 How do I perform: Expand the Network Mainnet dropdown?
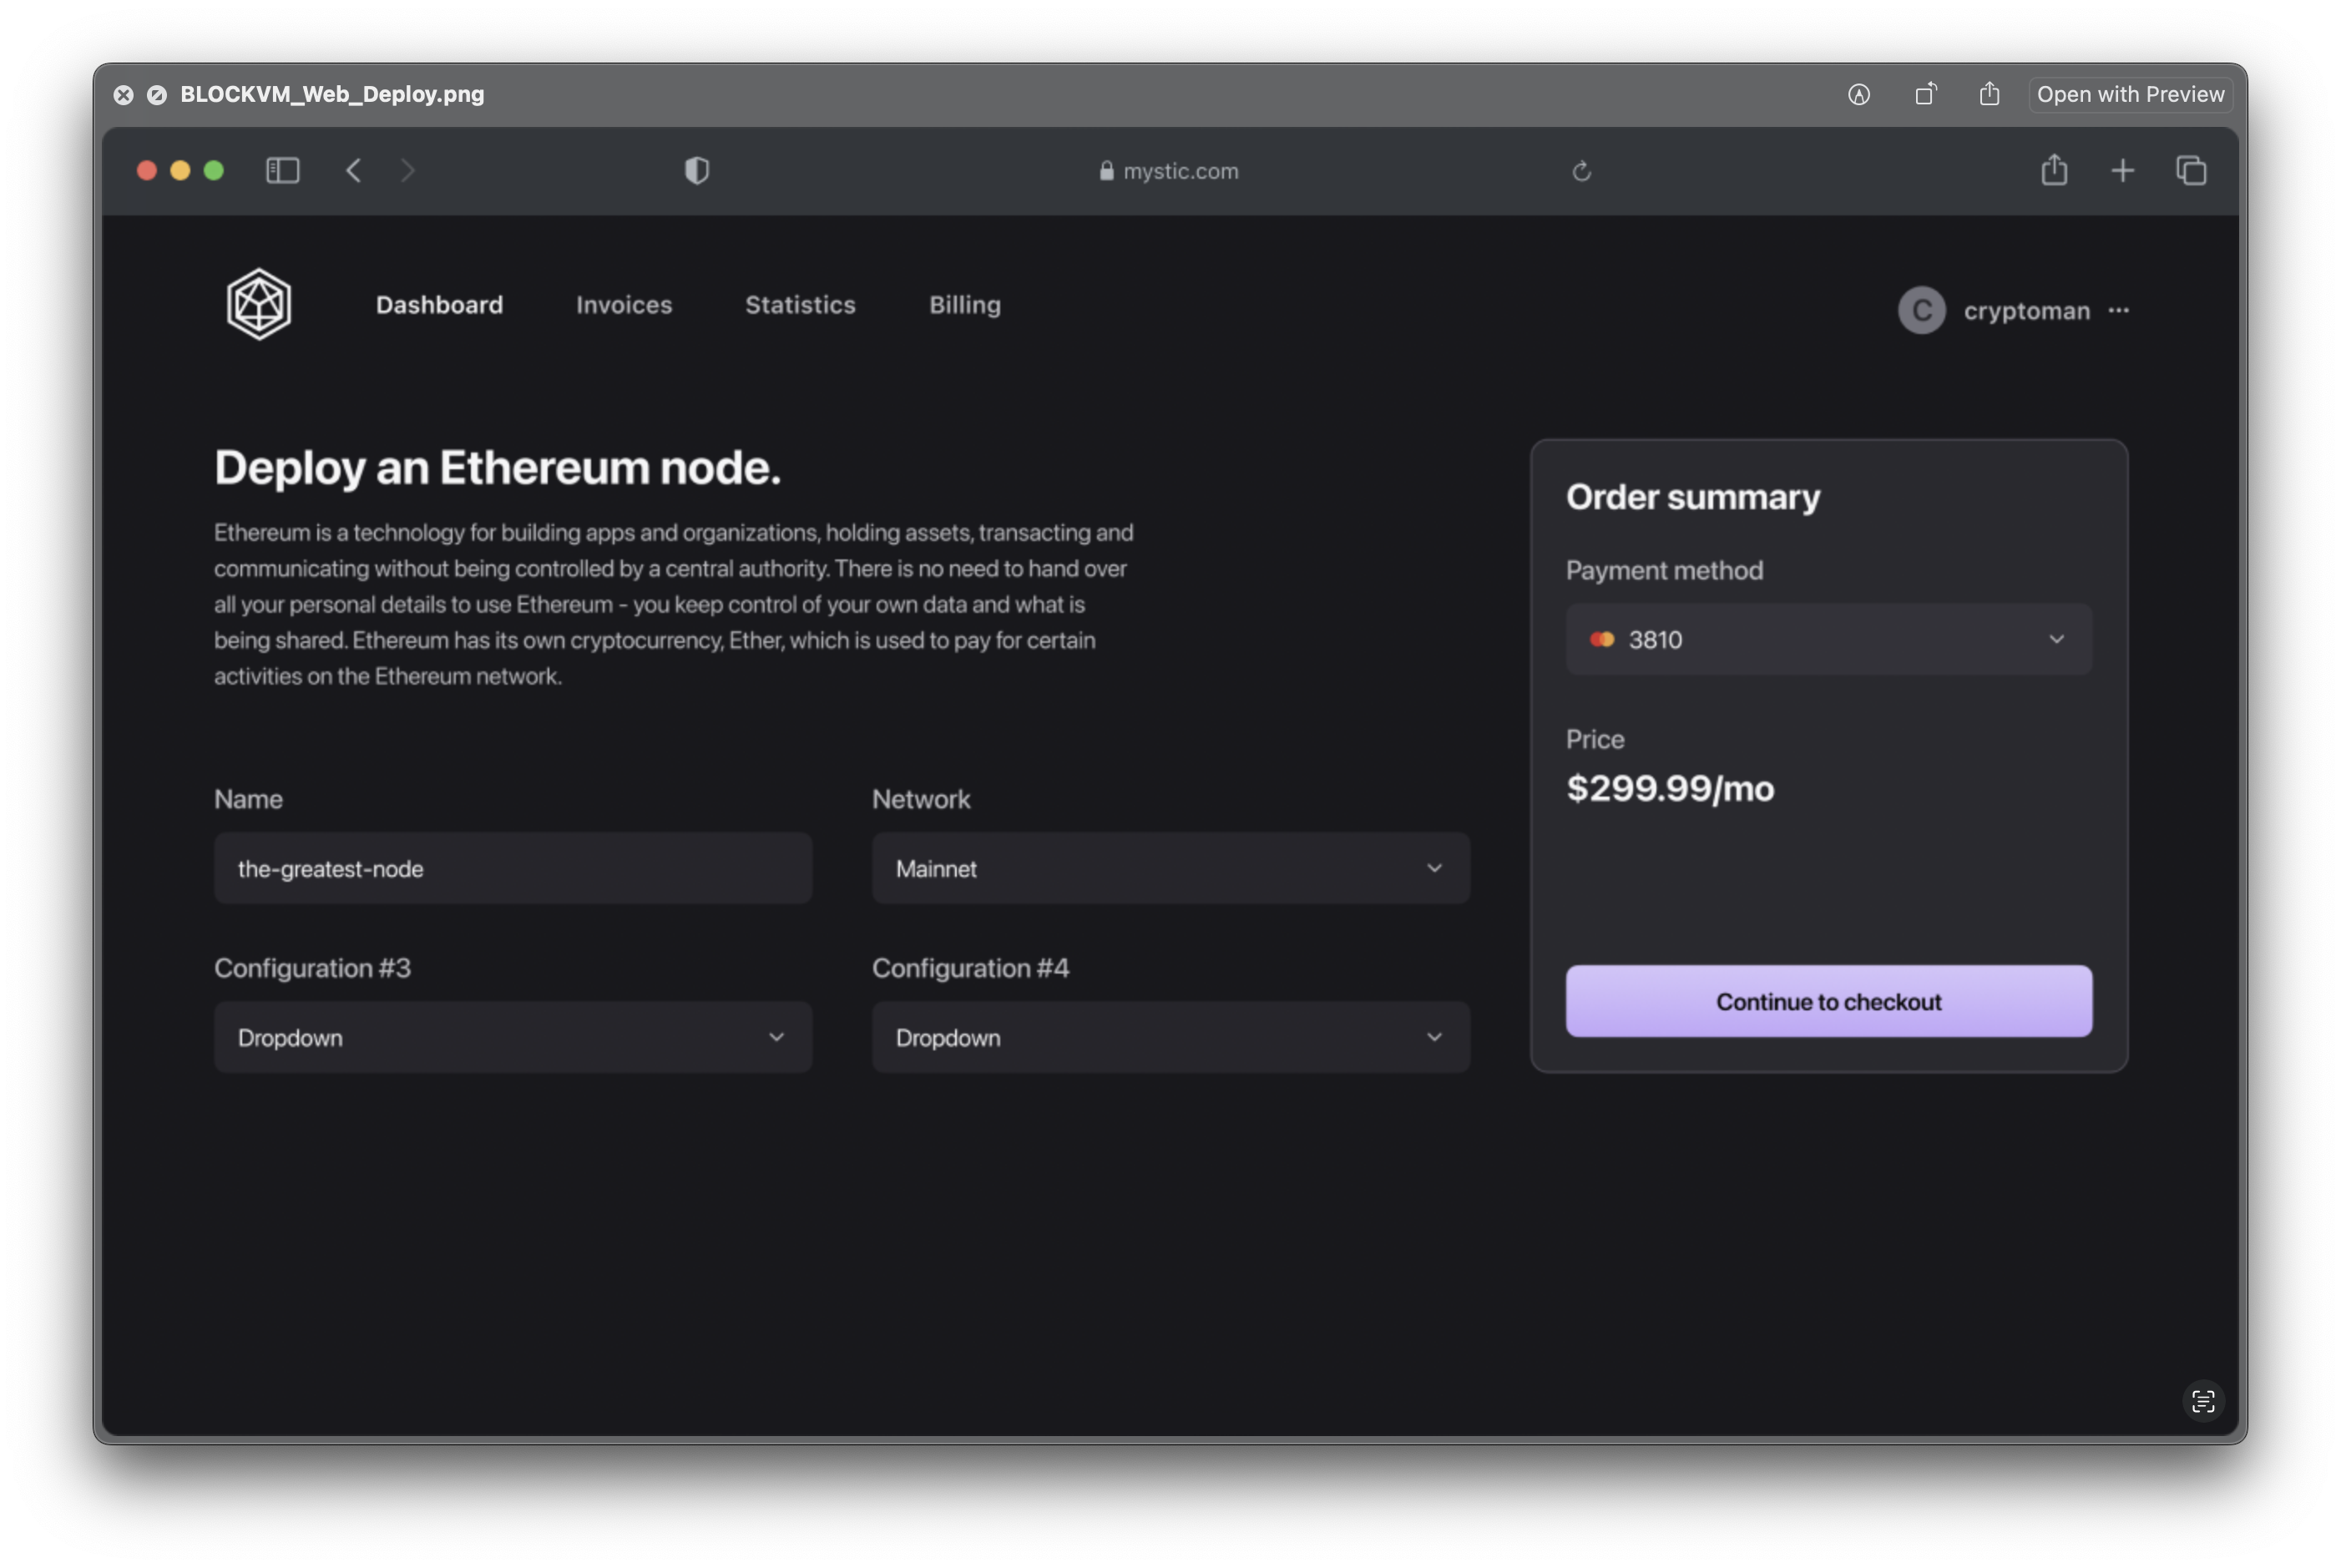[x=1170, y=868]
